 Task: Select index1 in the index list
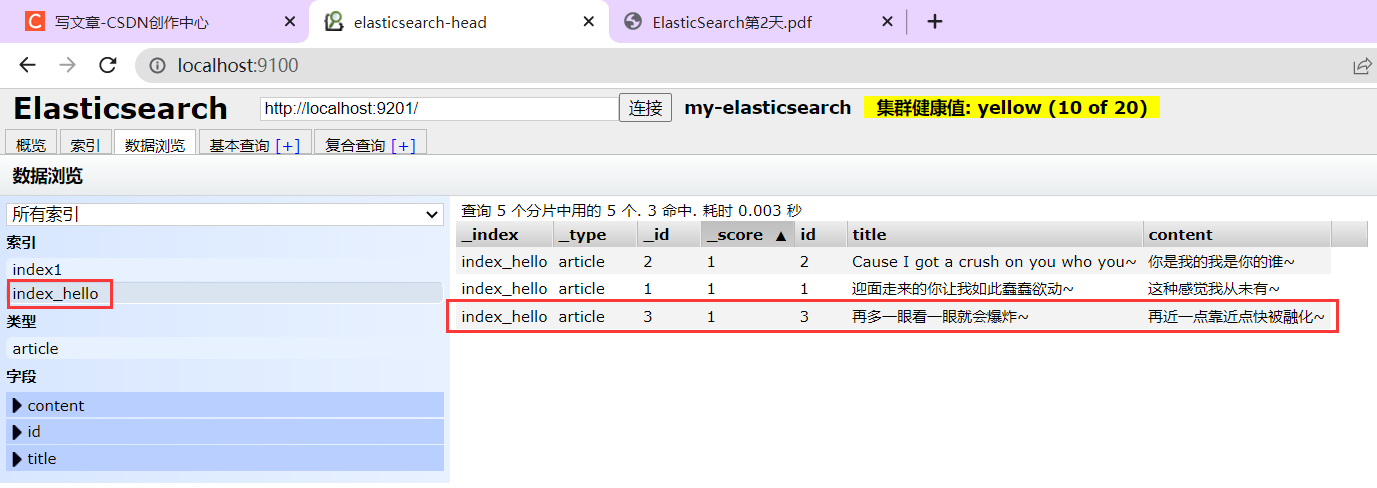pos(225,270)
